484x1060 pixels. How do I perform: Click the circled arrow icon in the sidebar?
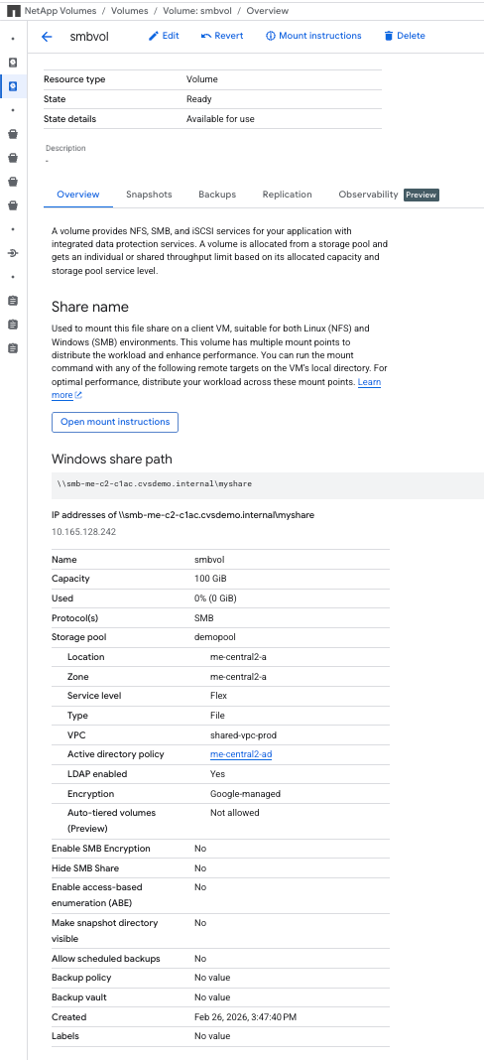tap(13, 254)
